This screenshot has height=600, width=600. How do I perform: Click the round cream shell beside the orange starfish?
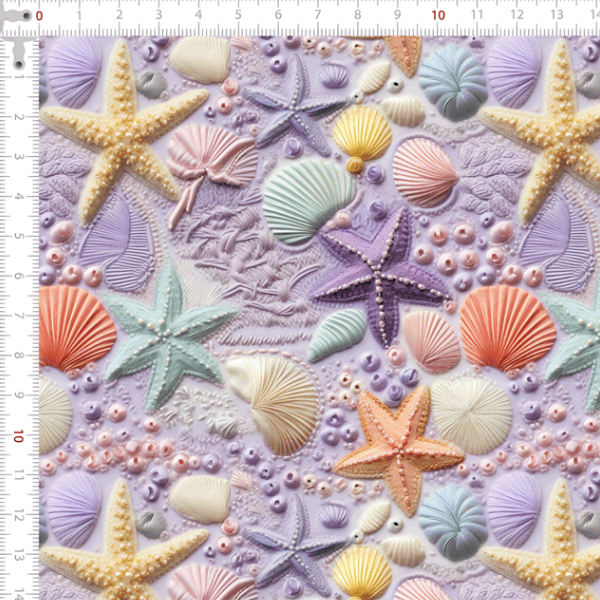coord(472,412)
